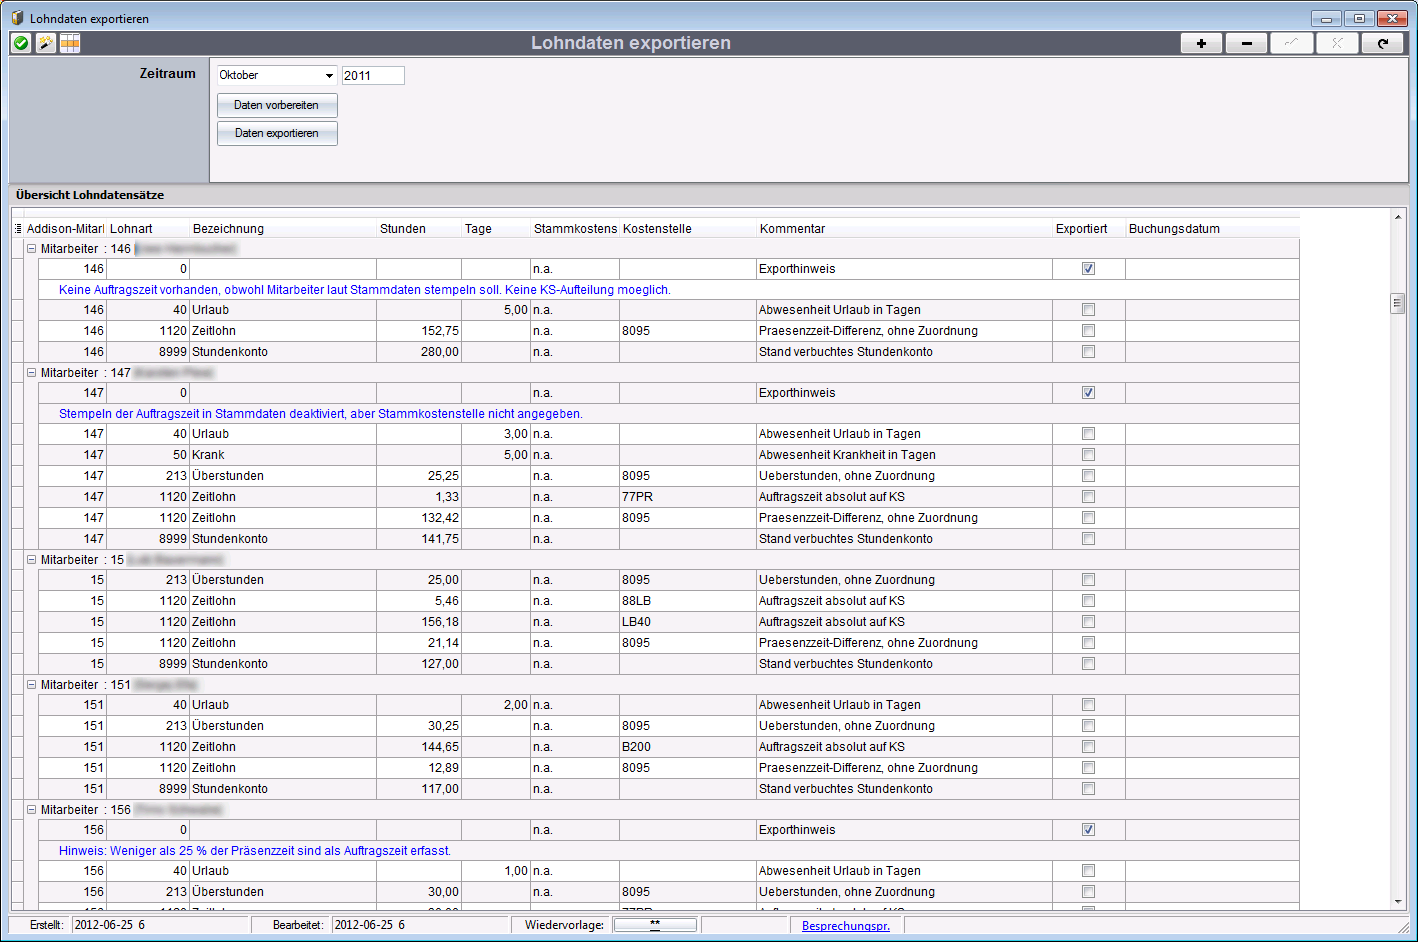Check Exportiert for 147 Krank row
The width and height of the screenshot is (1418, 942).
click(1088, 455)
